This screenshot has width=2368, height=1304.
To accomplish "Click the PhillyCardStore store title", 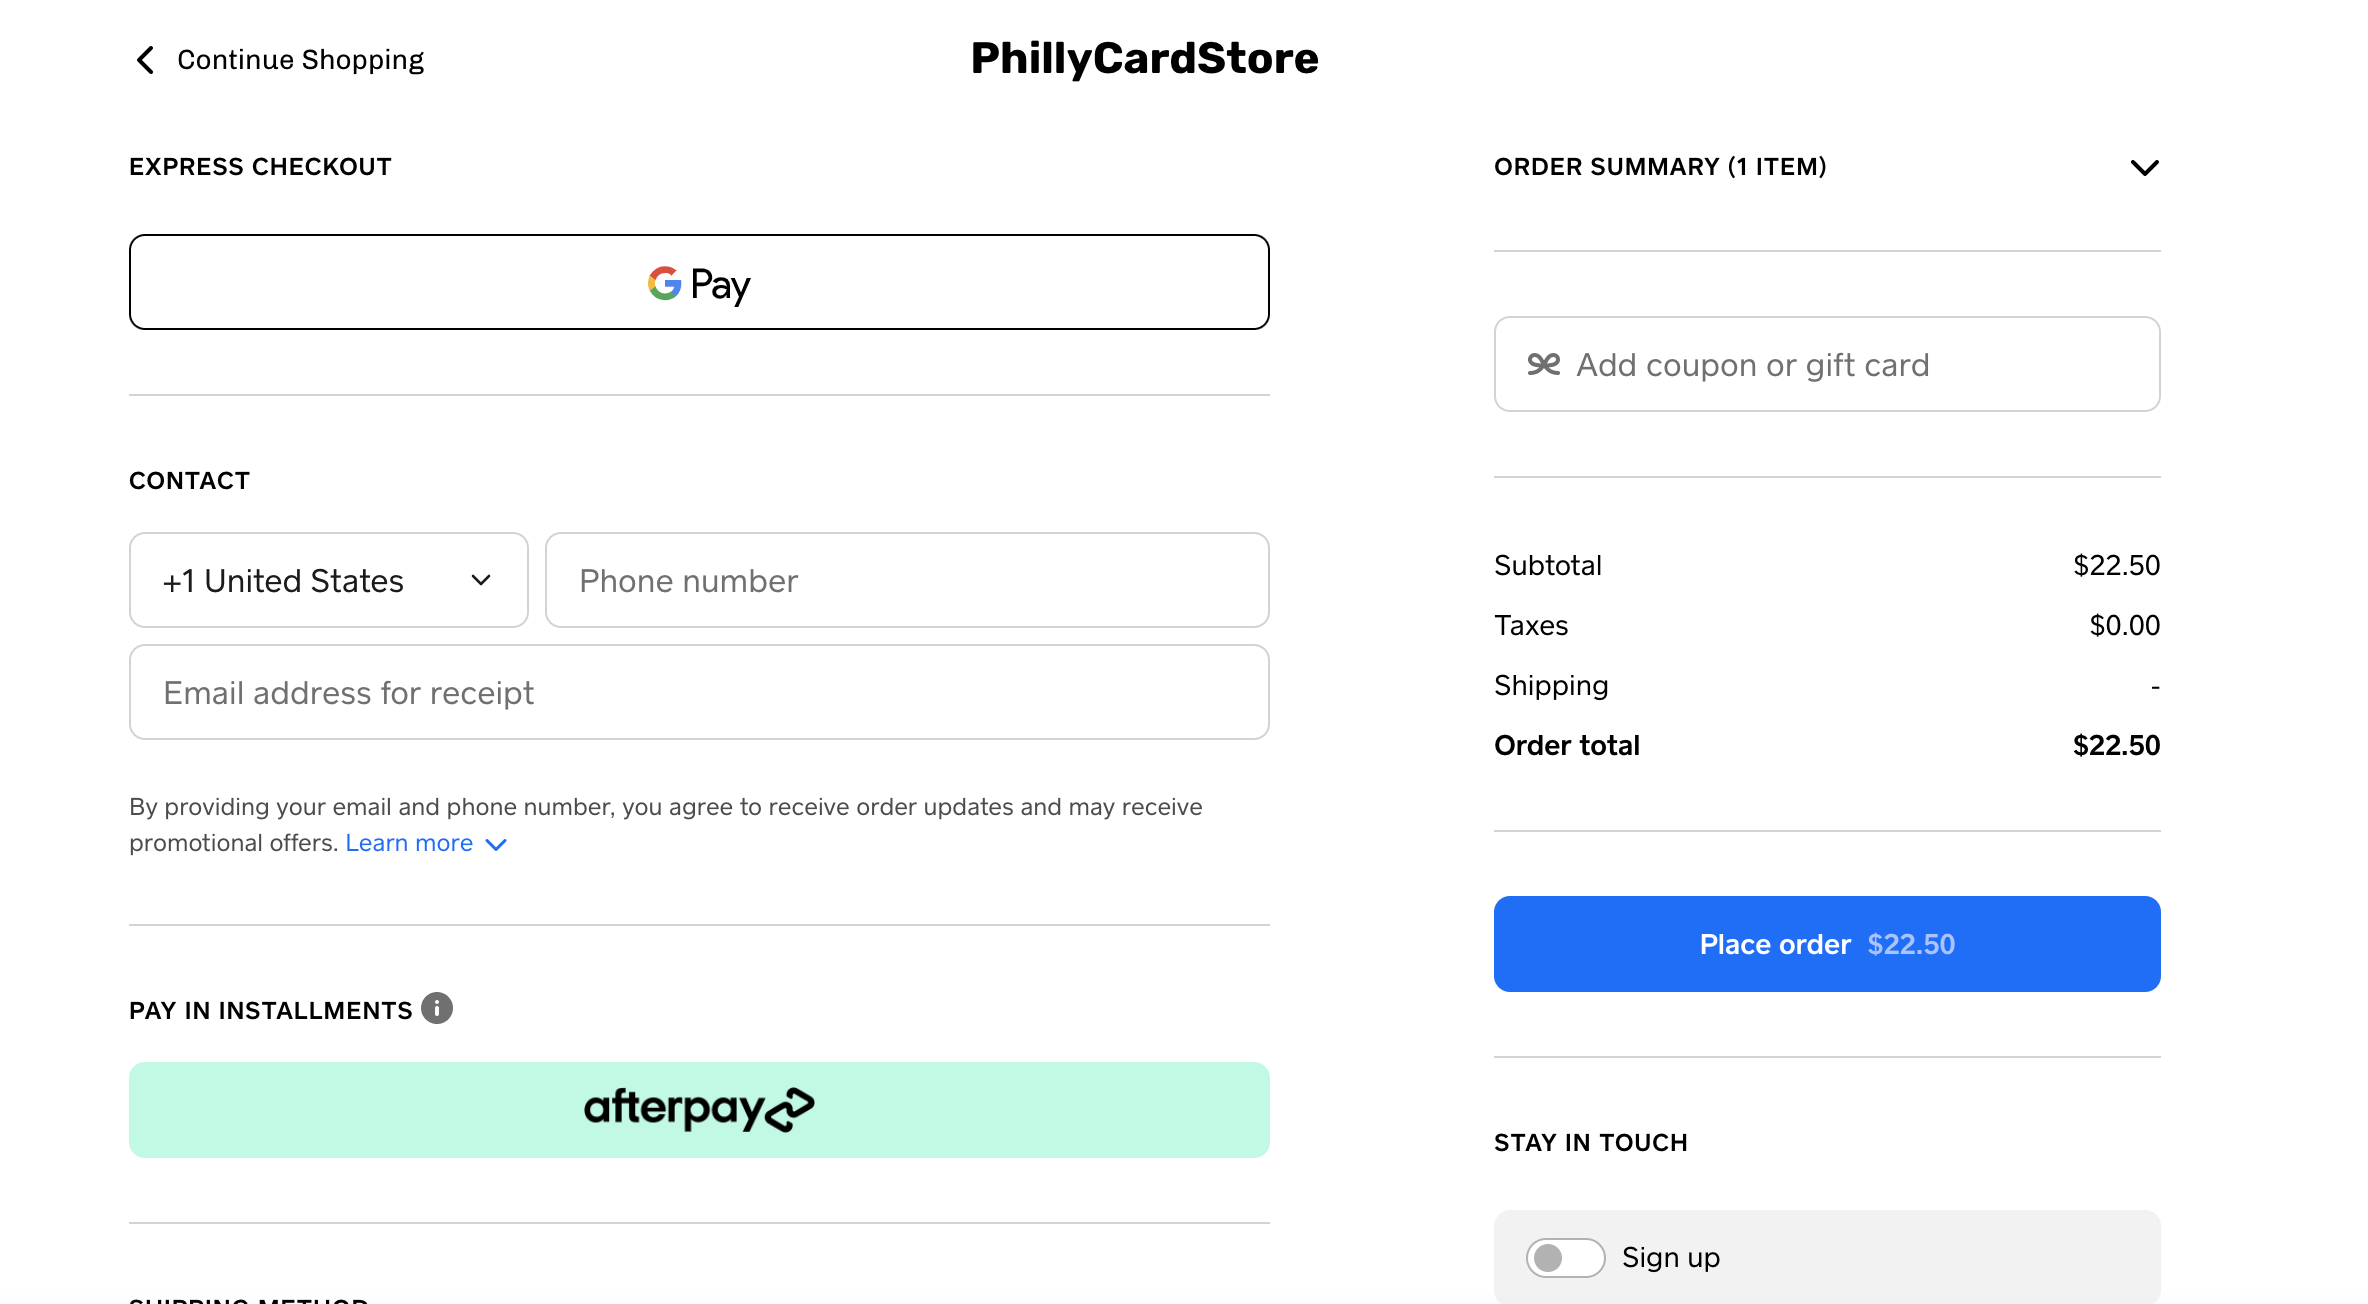I will click(1144, 59).
